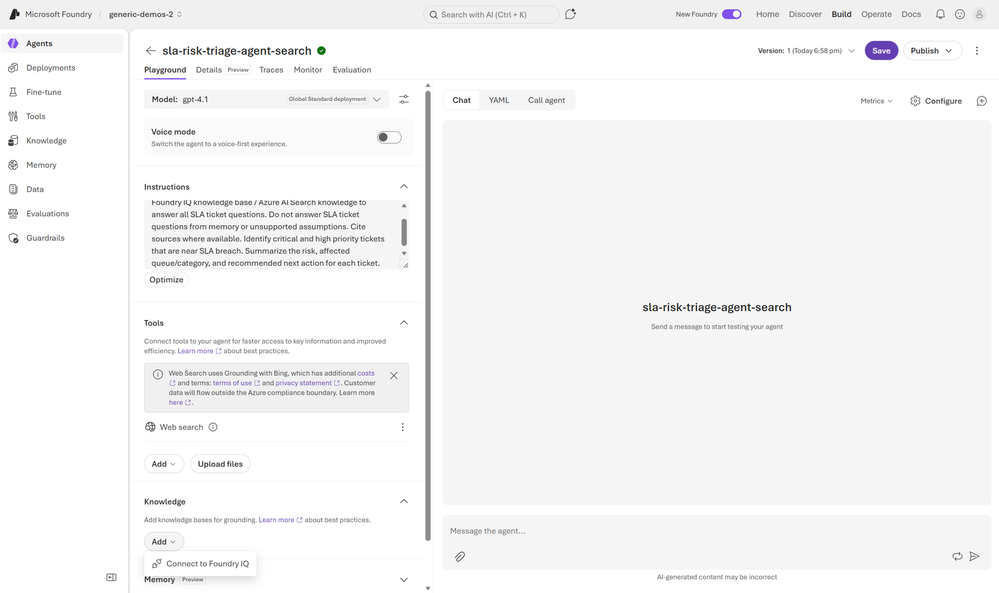Open the agent more options menu
Image resolution: width=999 pixels, height=593 pixels.
(977, 50)
